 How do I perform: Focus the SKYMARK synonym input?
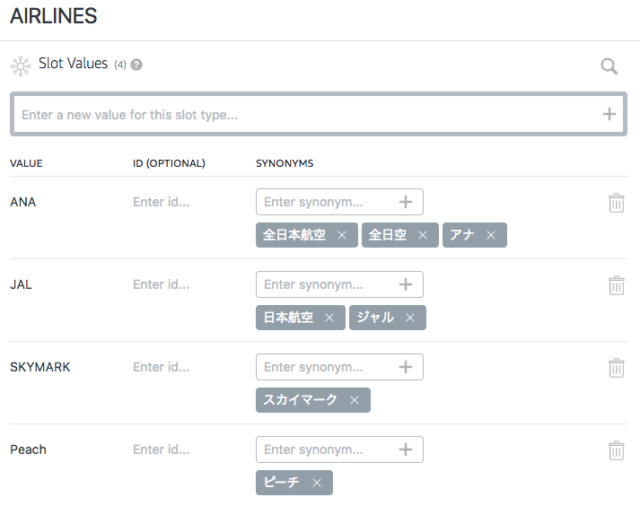tap(340, 367)
